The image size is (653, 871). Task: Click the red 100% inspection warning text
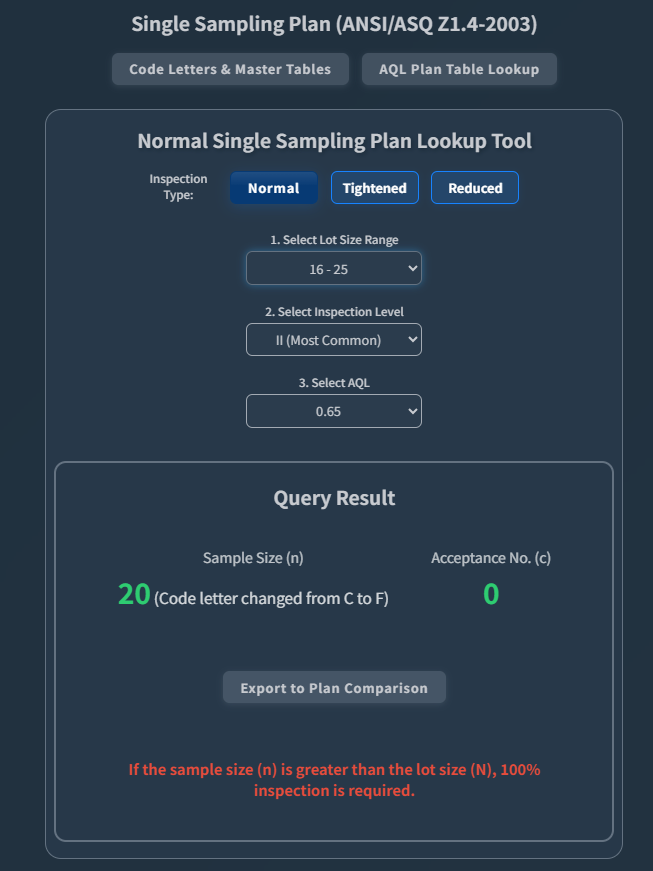334,780
